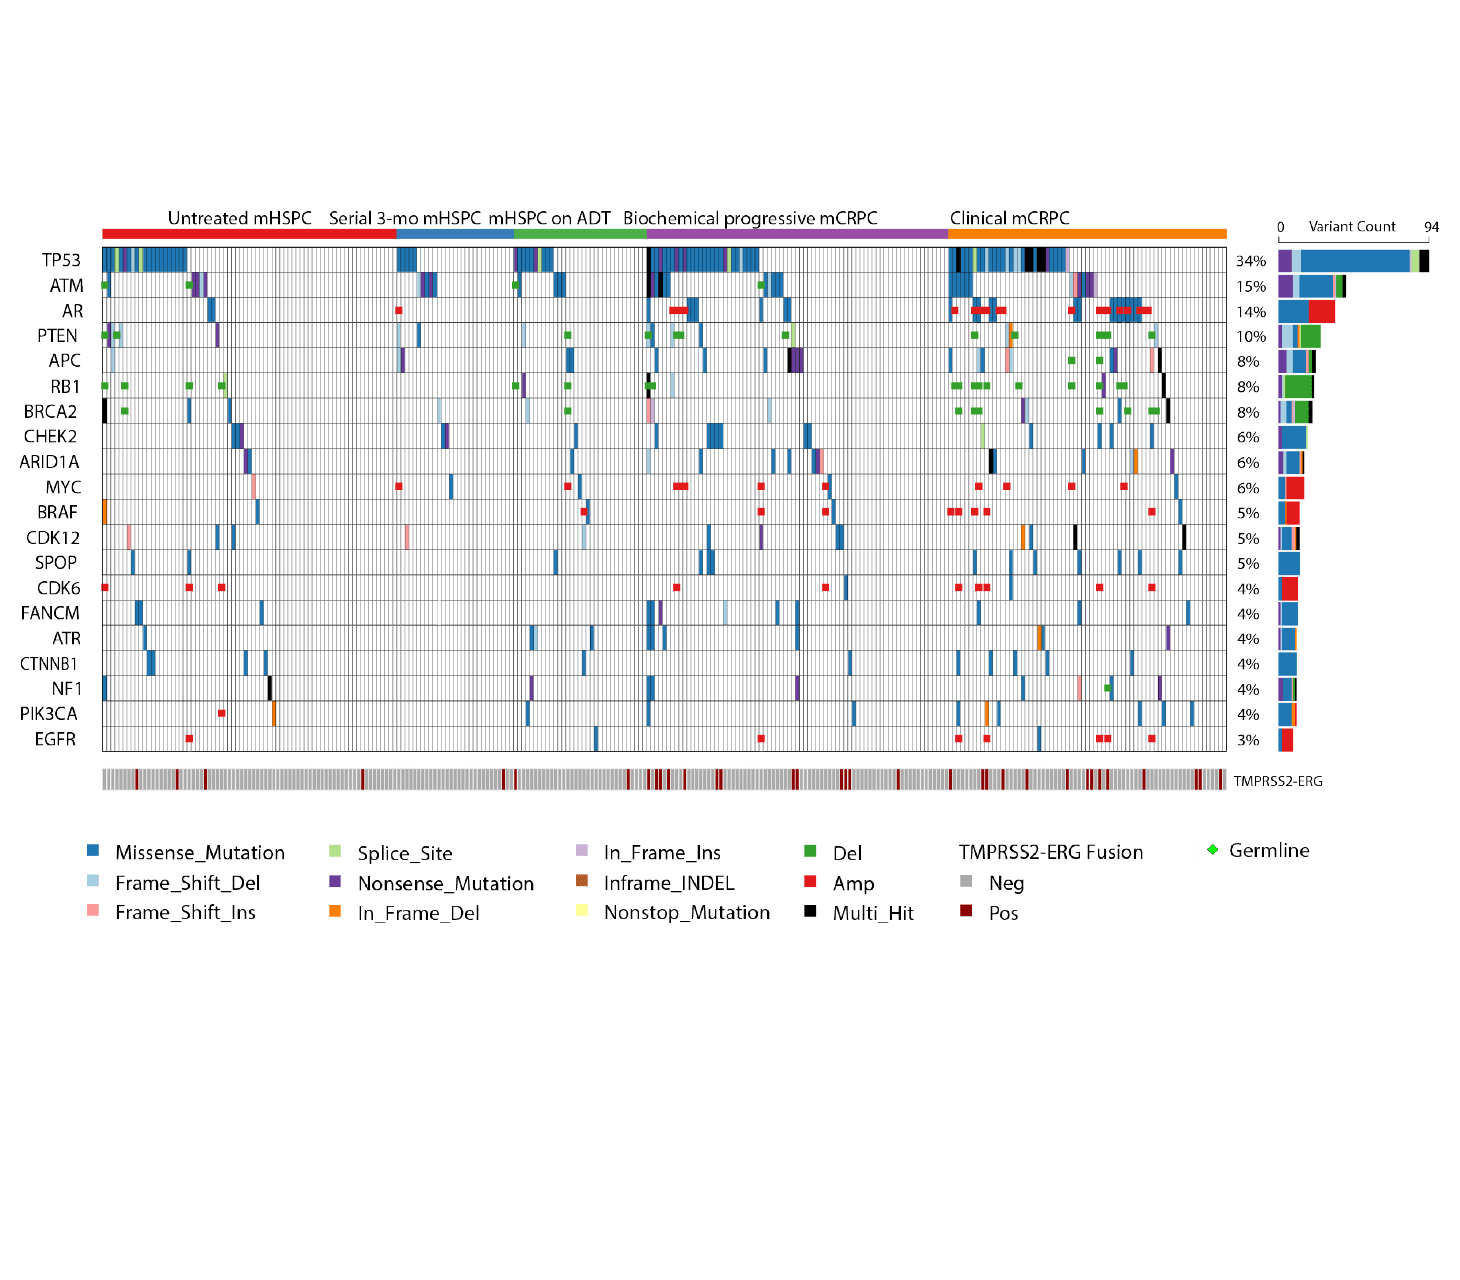Select the Multi_Hit black legend swatch
The width and height of the screenshot is (1460, 1280).
point(810,911)
